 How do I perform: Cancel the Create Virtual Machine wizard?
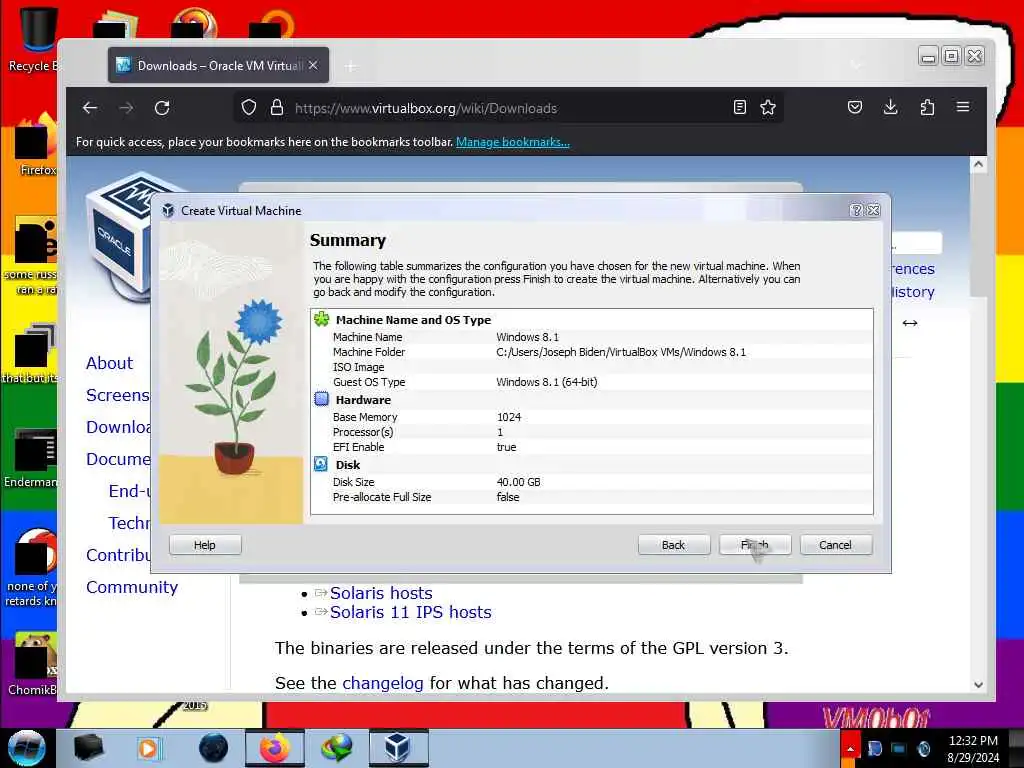pyautogui.click(x=835, y=545)
